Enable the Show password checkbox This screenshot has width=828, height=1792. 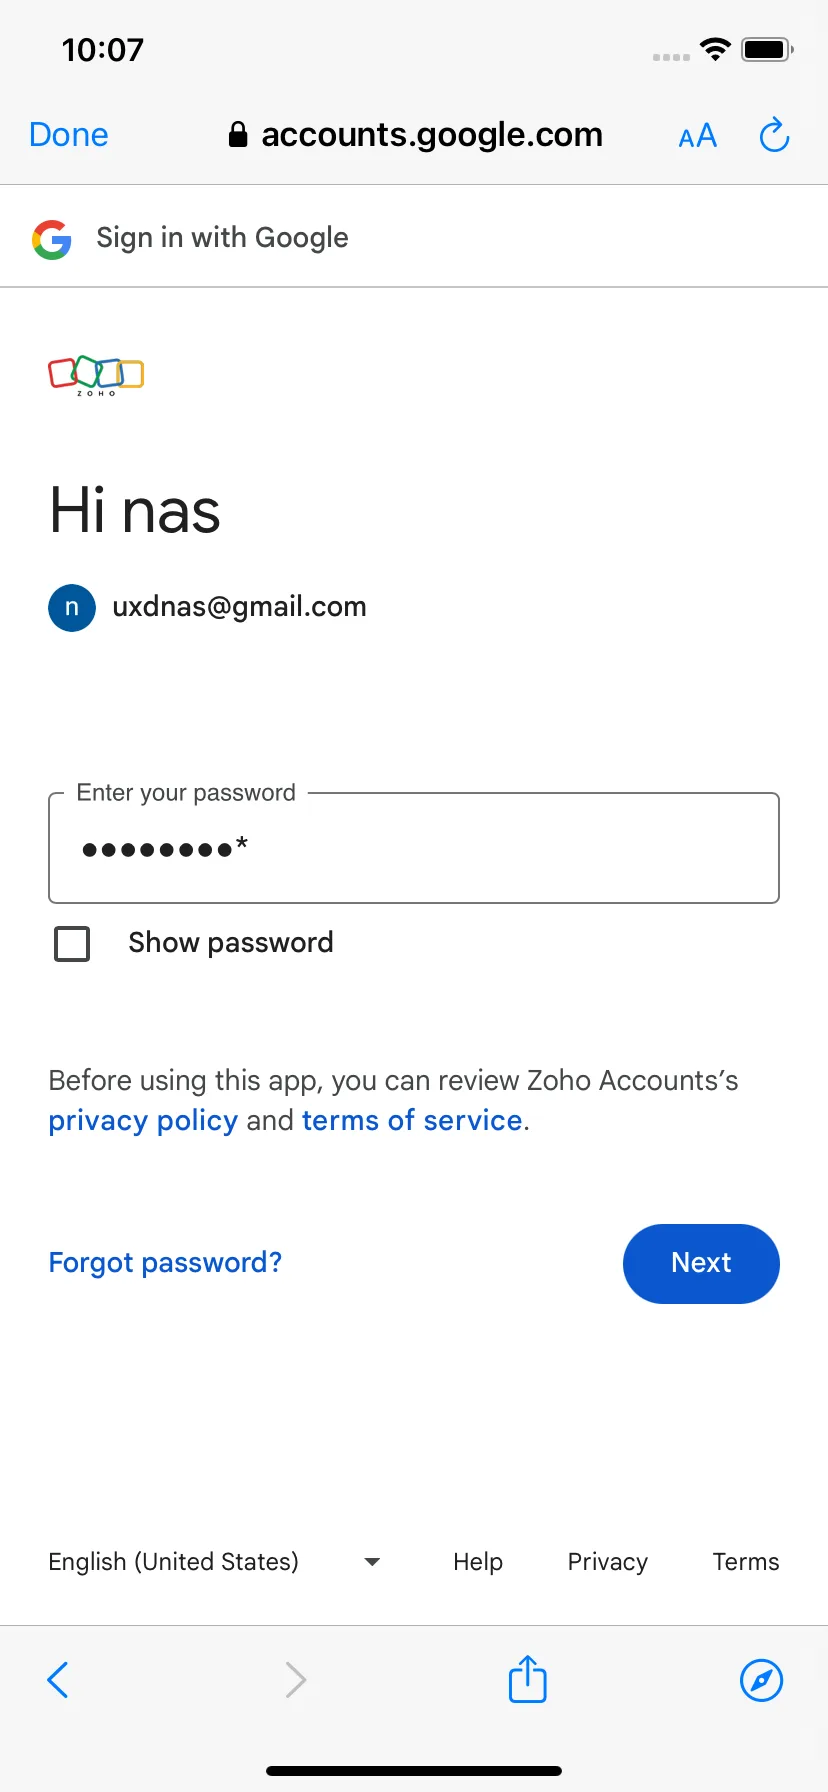72,943
